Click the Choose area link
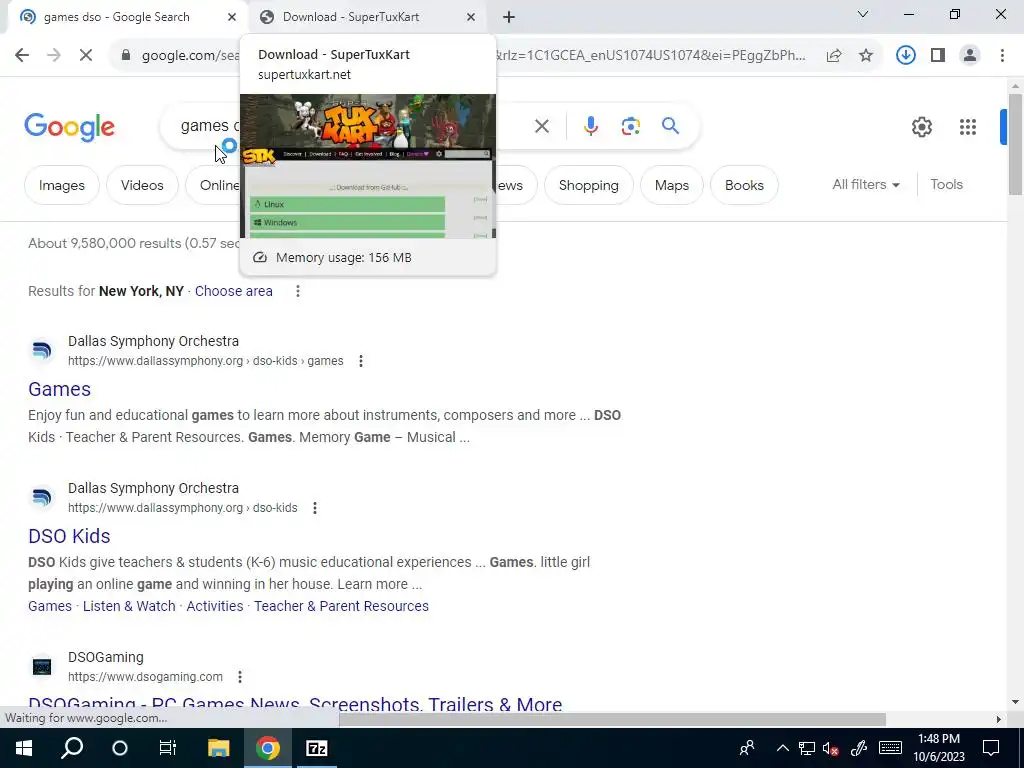The image size is (1024, 768). 234,291
